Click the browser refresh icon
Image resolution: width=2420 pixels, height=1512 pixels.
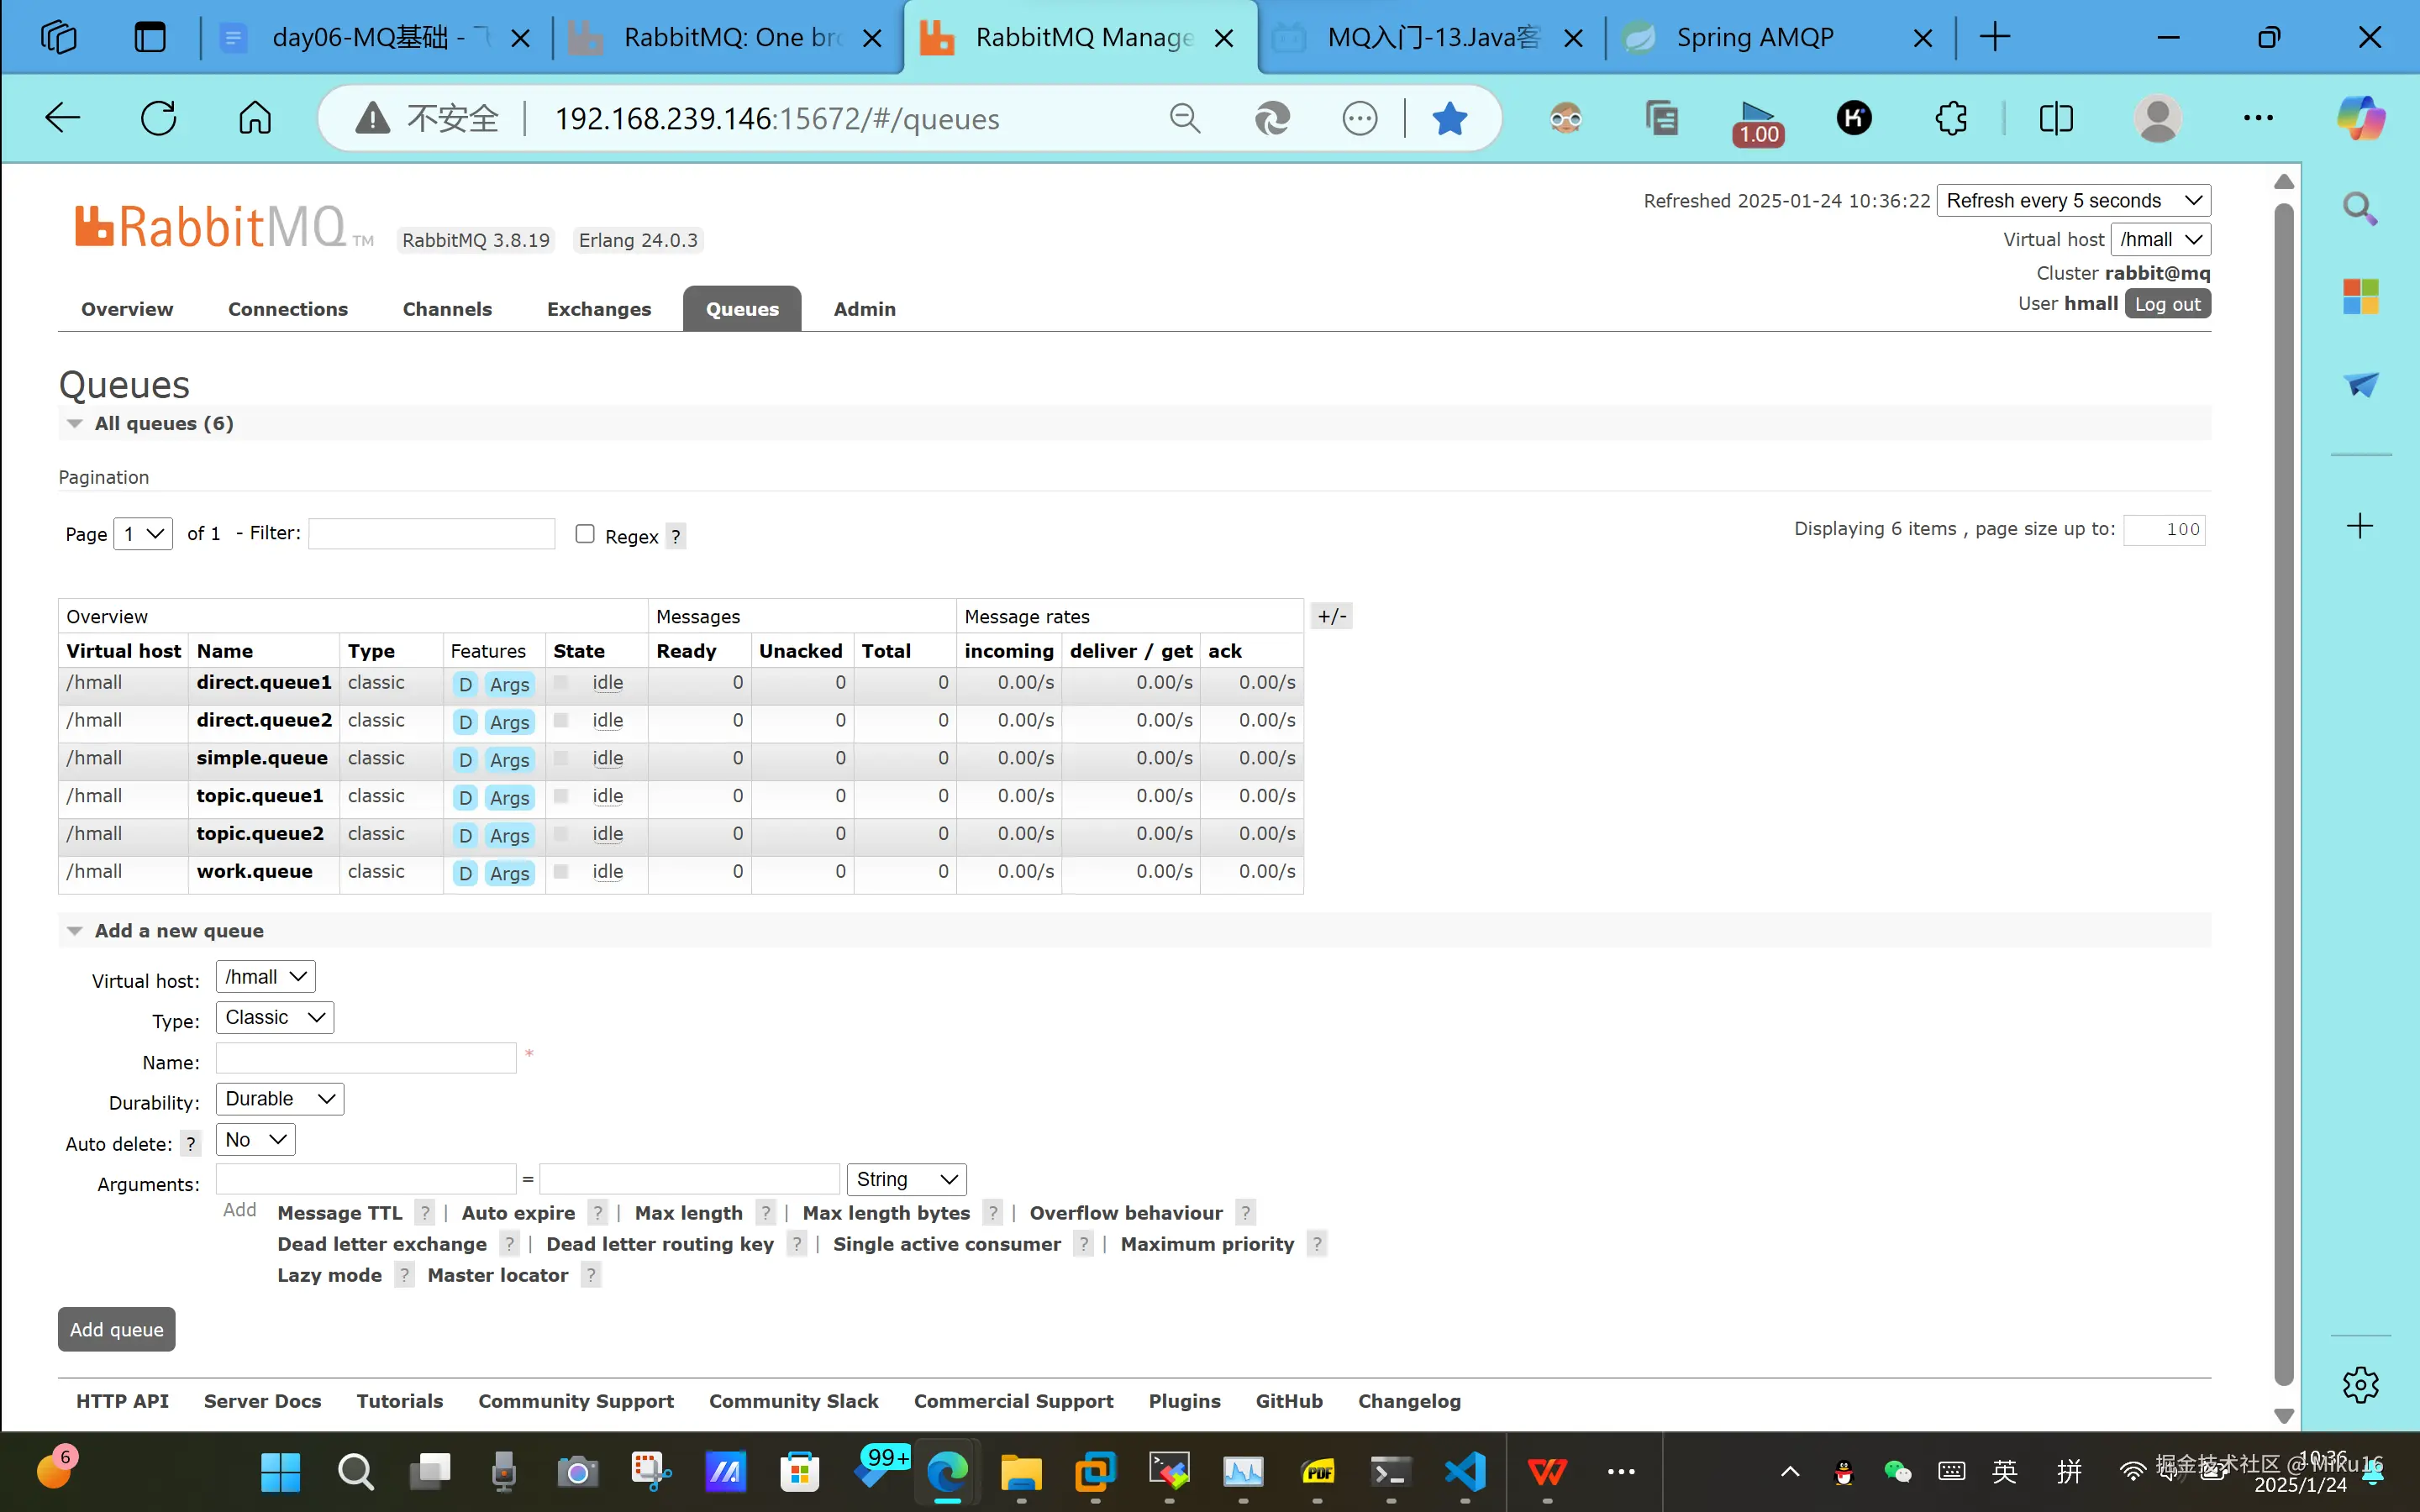(158, 118)
